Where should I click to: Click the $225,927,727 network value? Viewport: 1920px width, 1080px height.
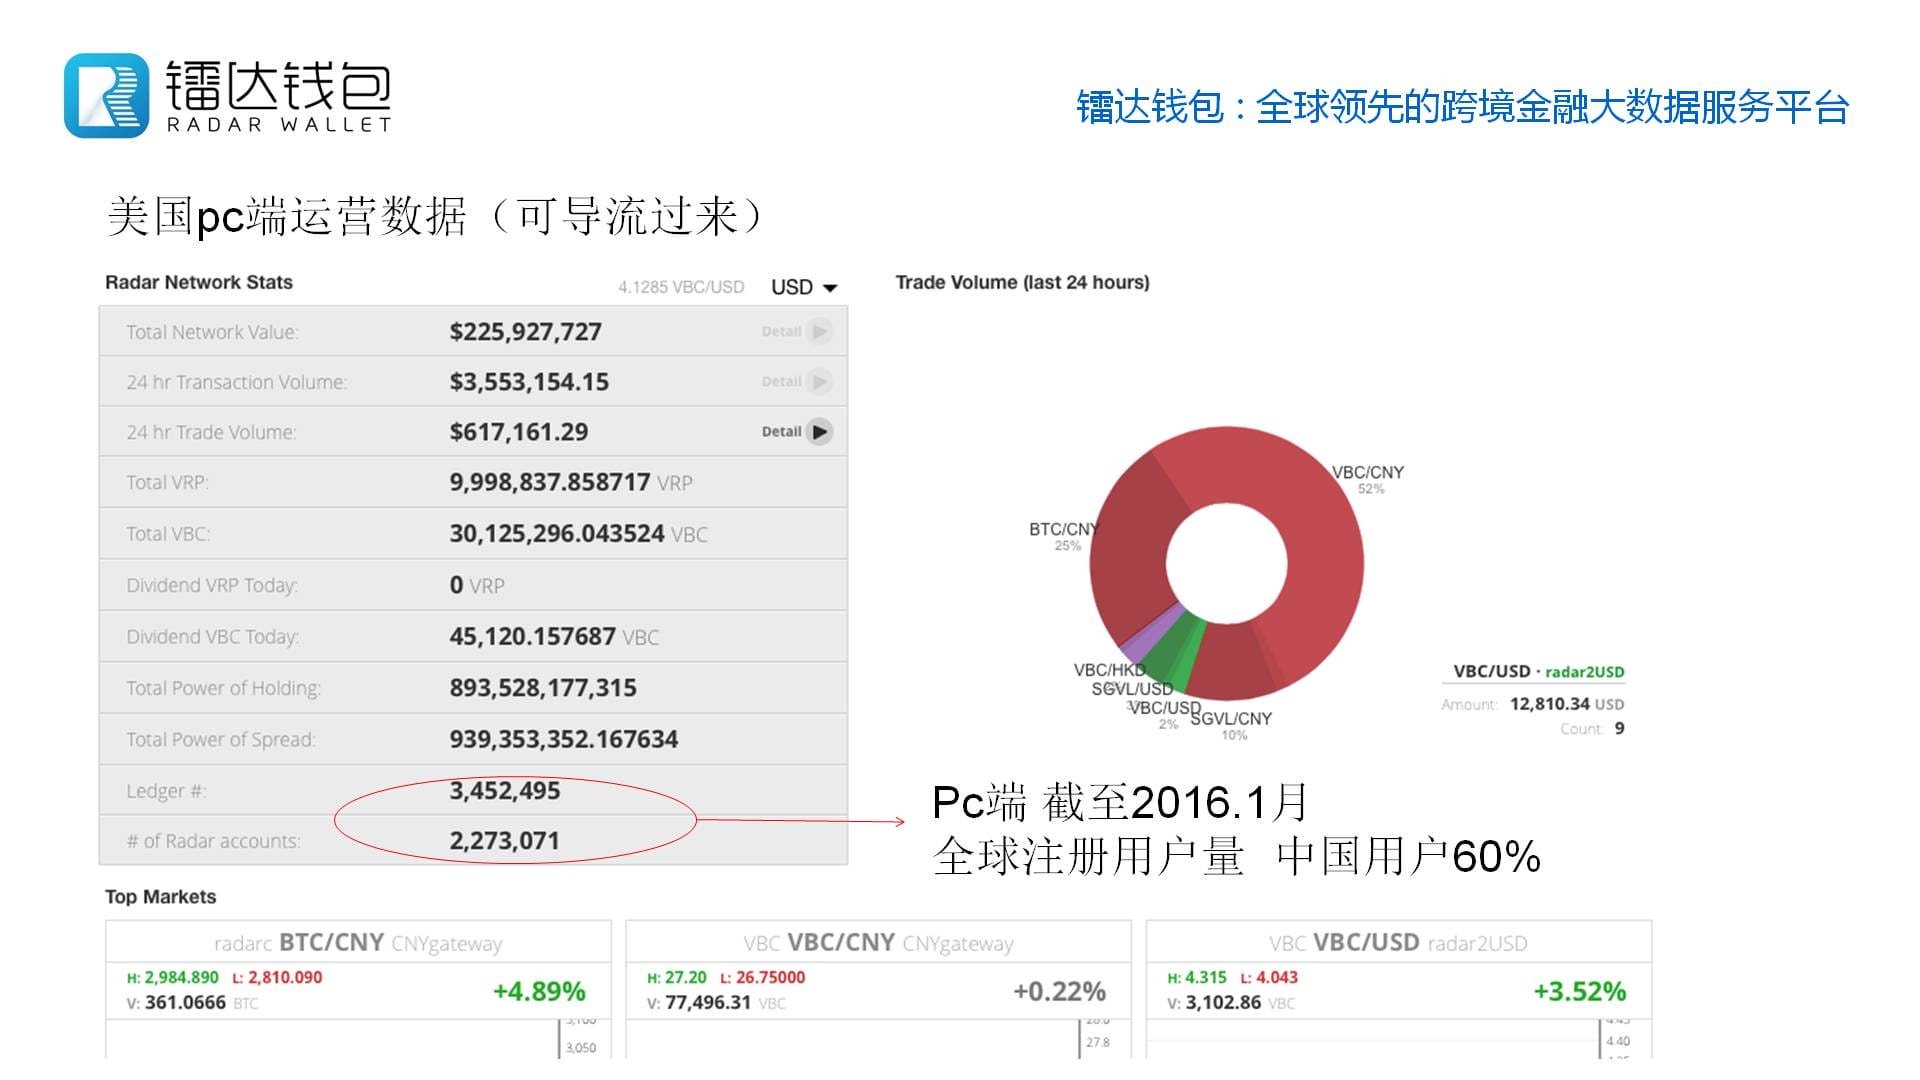tap(526, 332)
